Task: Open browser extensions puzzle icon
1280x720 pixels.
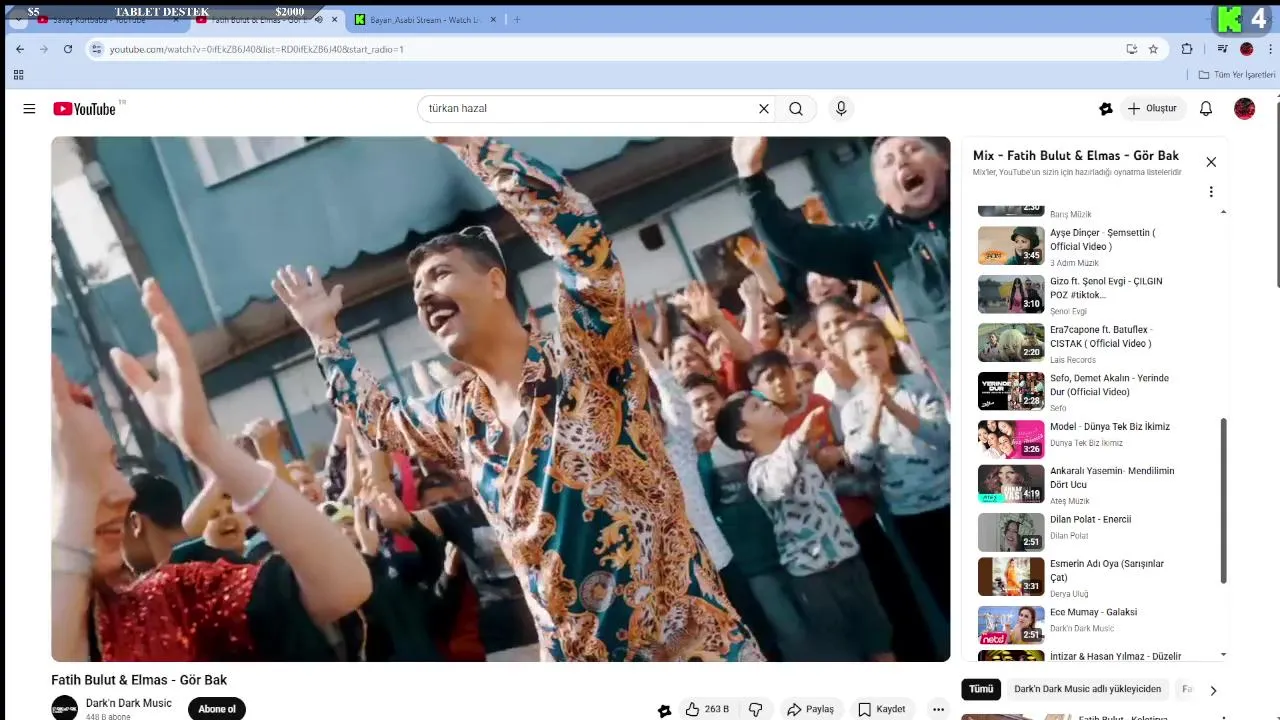Action: pyautogui.click(x=1187, y=49)
